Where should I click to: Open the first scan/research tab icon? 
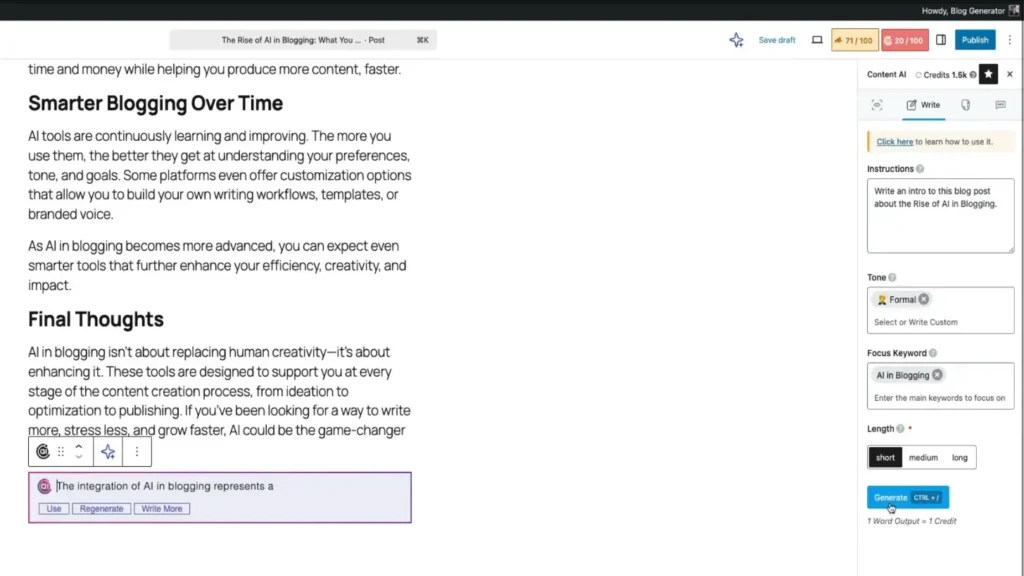(x=877, y=105)
